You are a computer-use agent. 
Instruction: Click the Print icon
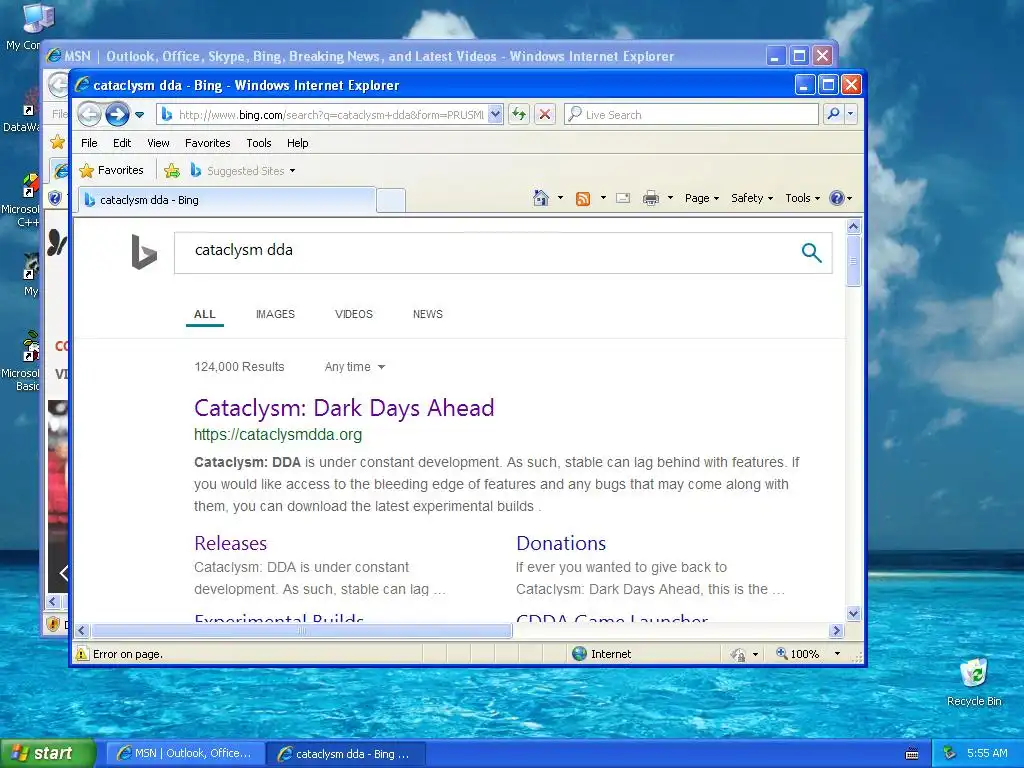[650, 198]
